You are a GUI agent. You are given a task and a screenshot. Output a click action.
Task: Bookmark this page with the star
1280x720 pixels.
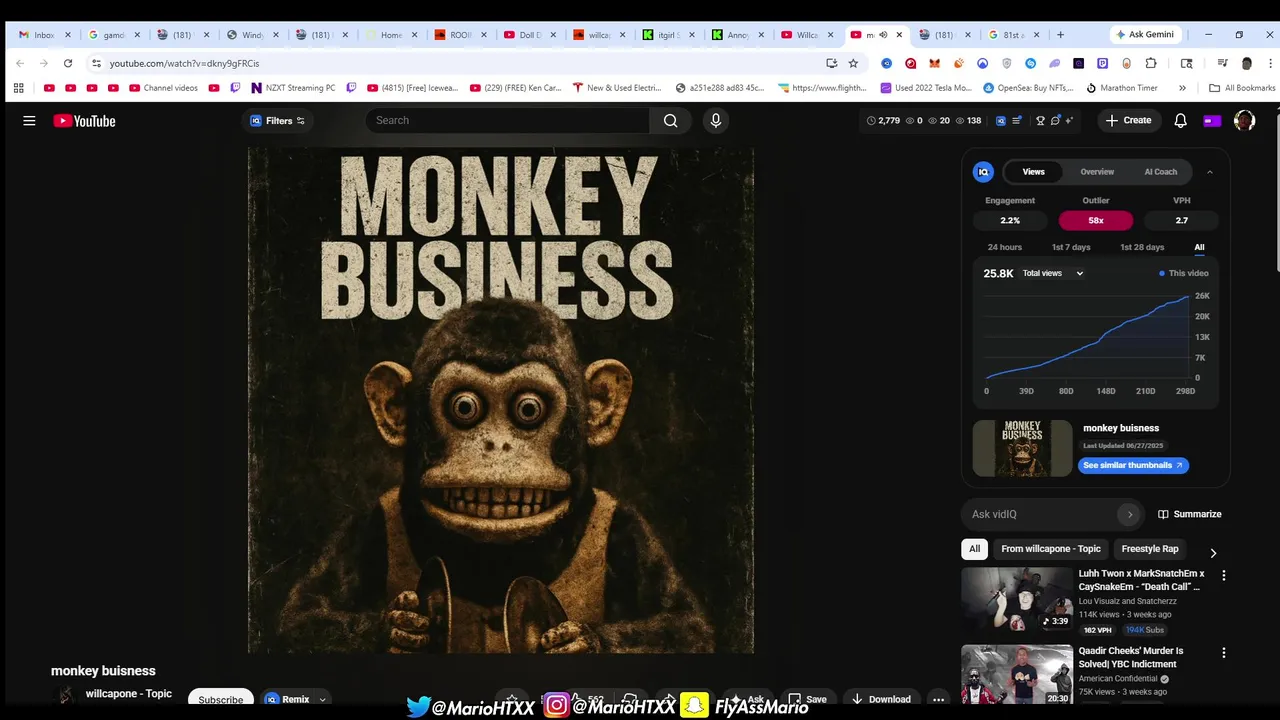(853, 63)
